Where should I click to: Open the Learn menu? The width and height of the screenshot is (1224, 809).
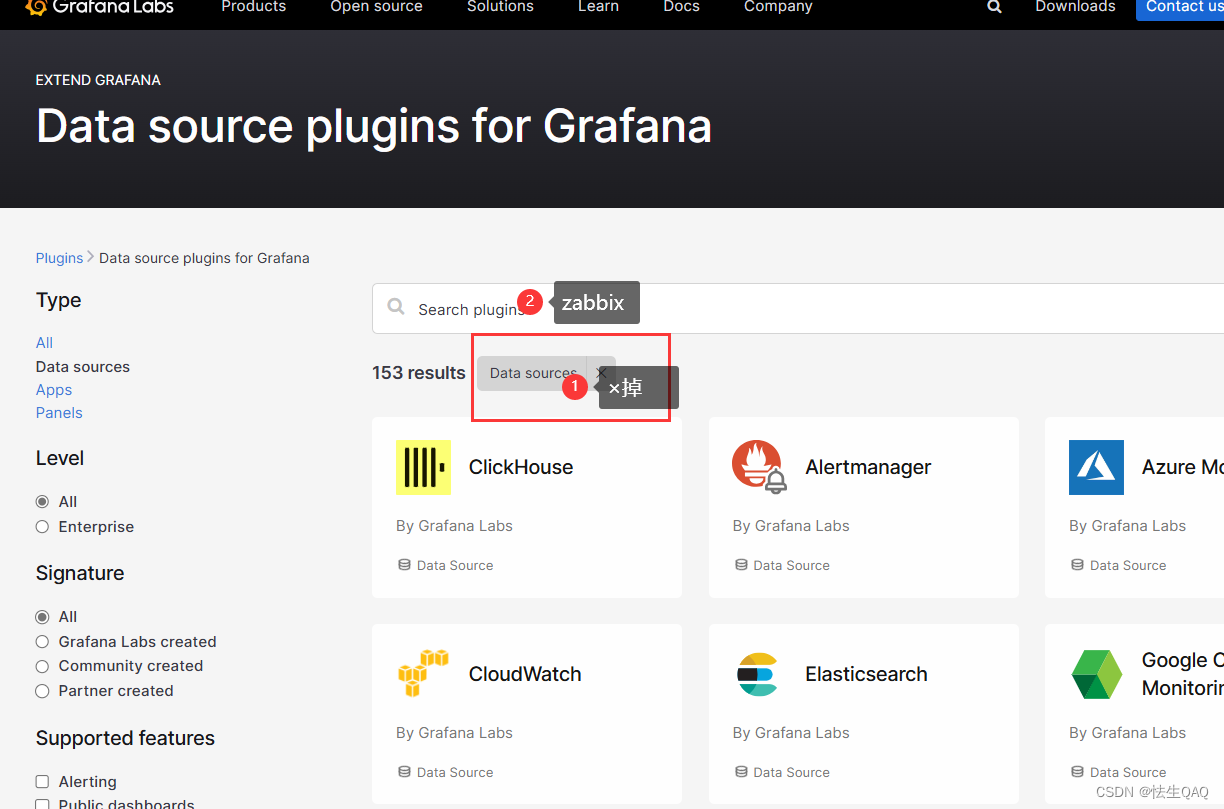pyautogui.click(x=598, y=7)
